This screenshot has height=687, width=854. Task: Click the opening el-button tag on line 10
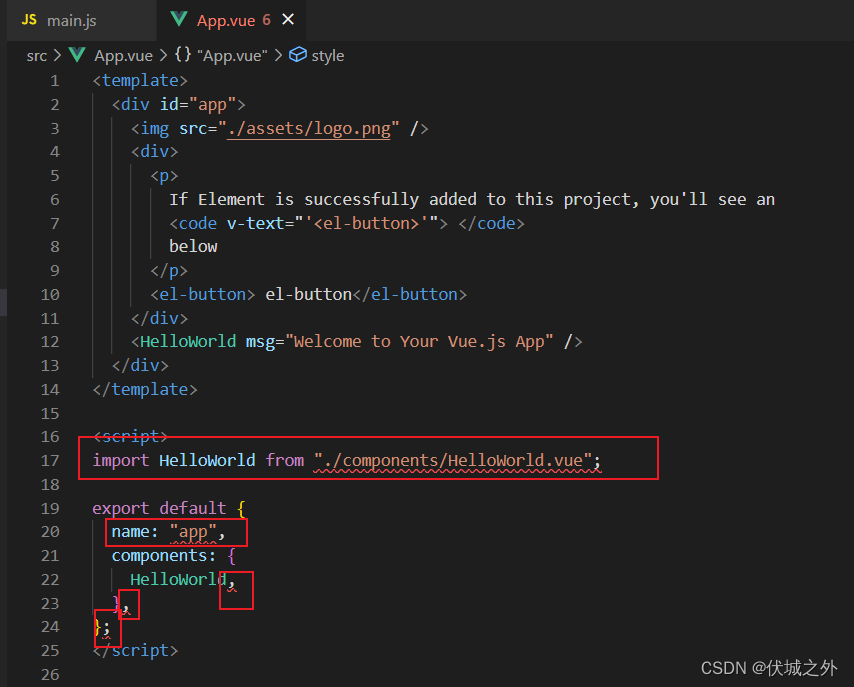pos(203,294)
